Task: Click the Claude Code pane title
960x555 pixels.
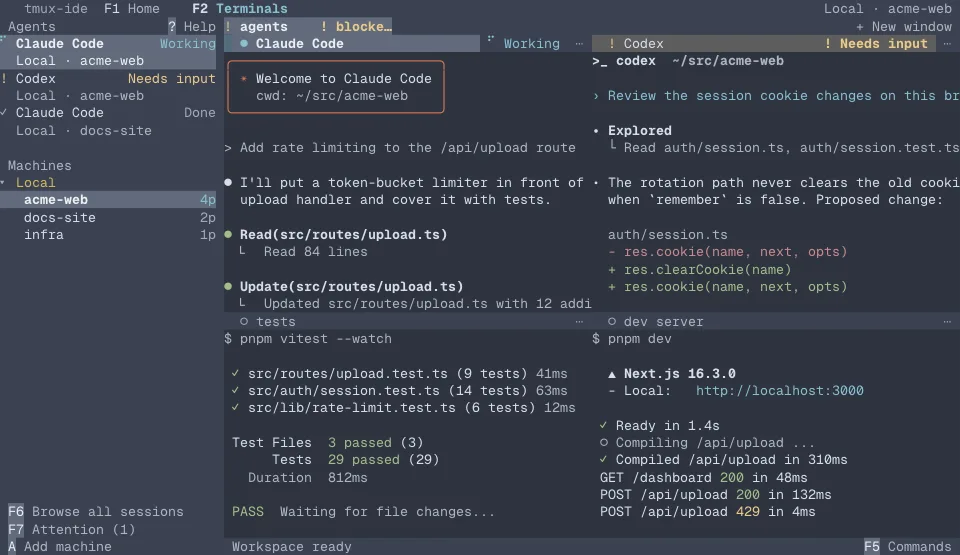Action: [x=299, y=43]
